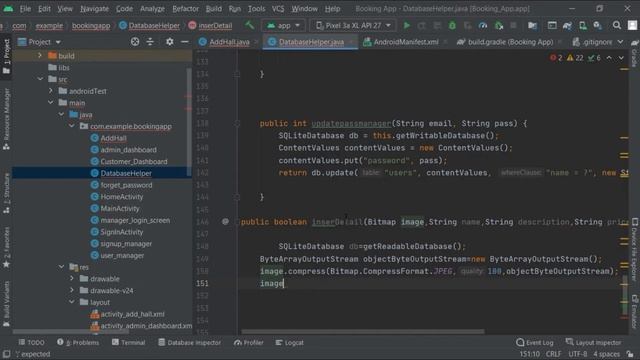Click Select Opened File target icon
This screenshot has width=640, height=360.
135,42
